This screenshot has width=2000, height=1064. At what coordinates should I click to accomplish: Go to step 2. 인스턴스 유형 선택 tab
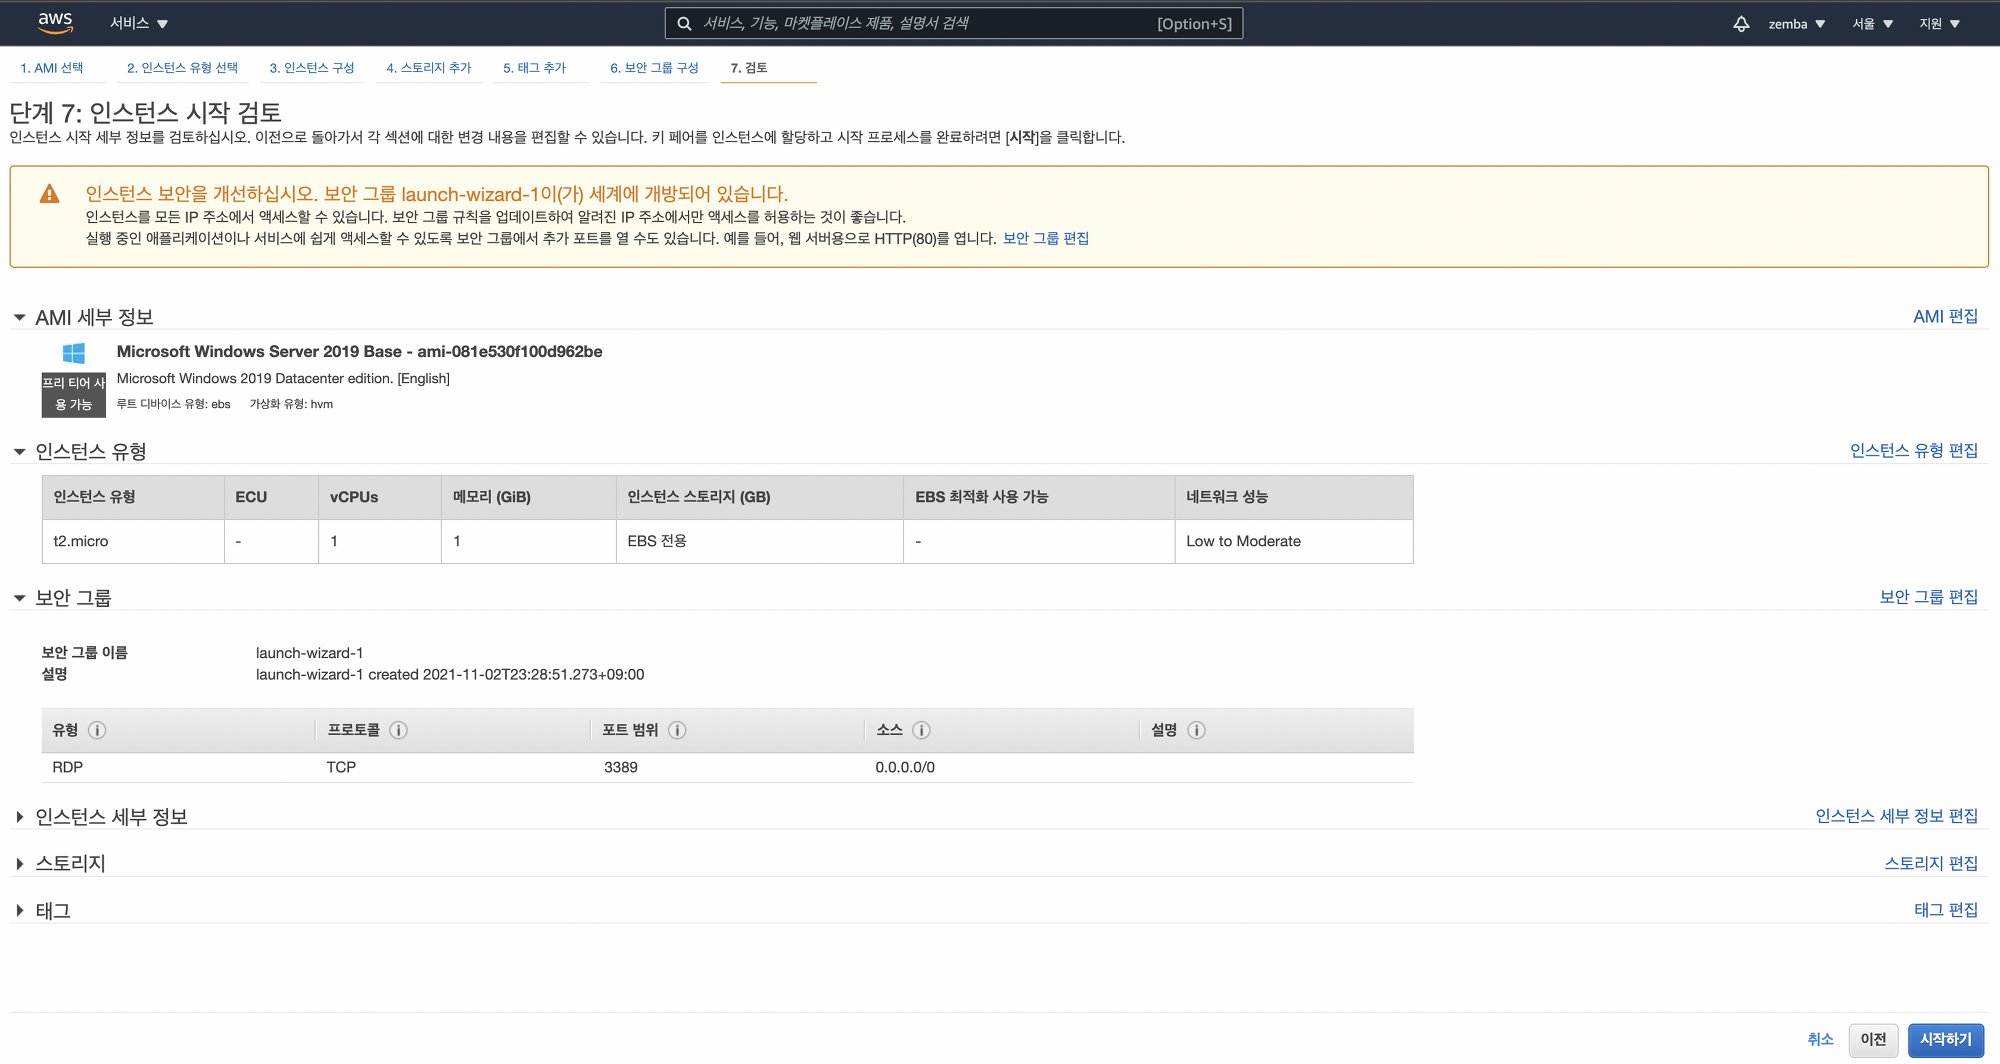tap(182, 68)
